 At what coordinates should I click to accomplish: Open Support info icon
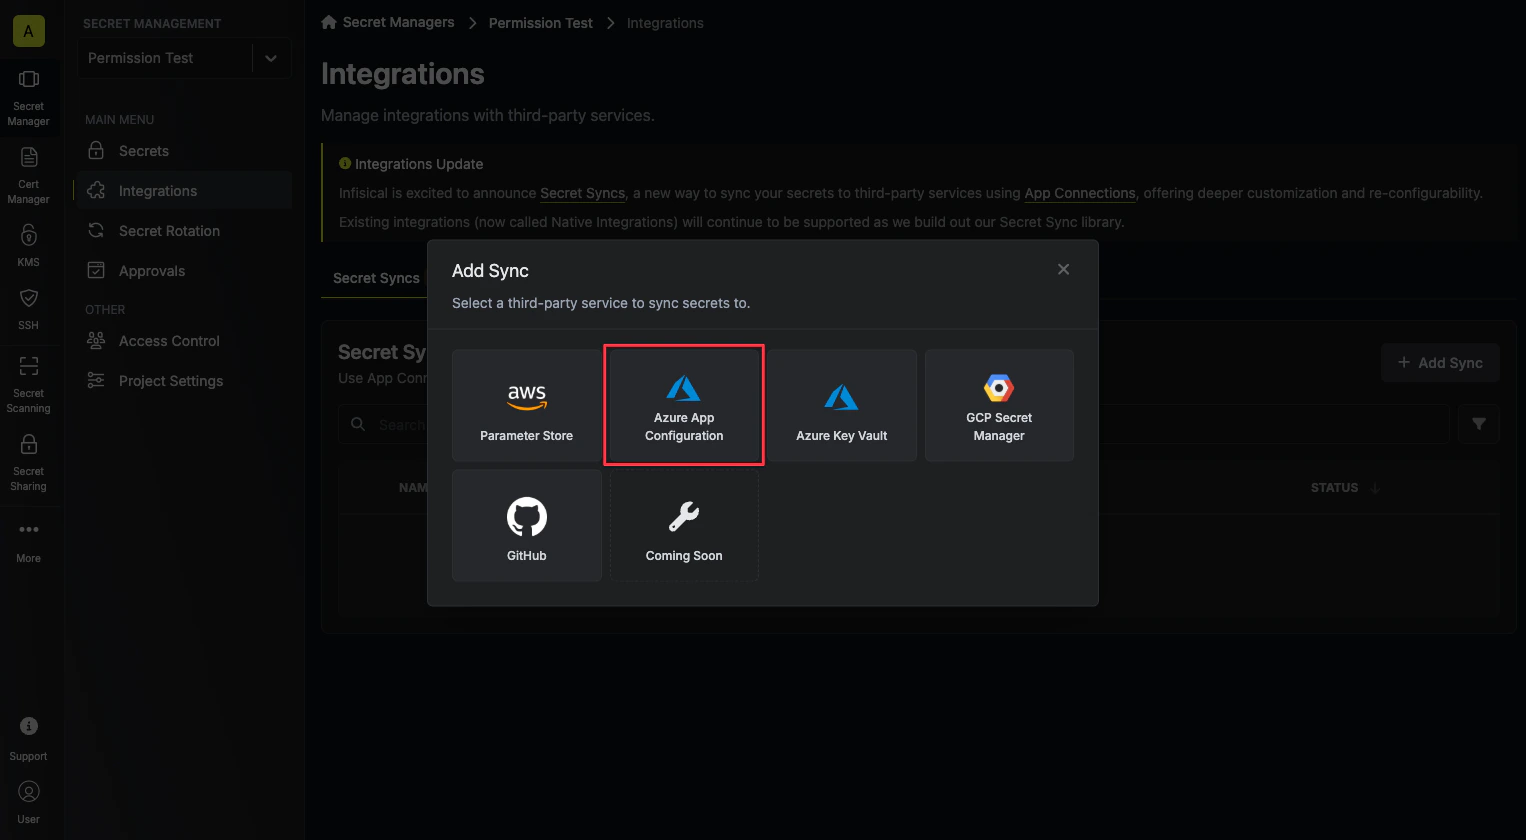coord(29,726)
